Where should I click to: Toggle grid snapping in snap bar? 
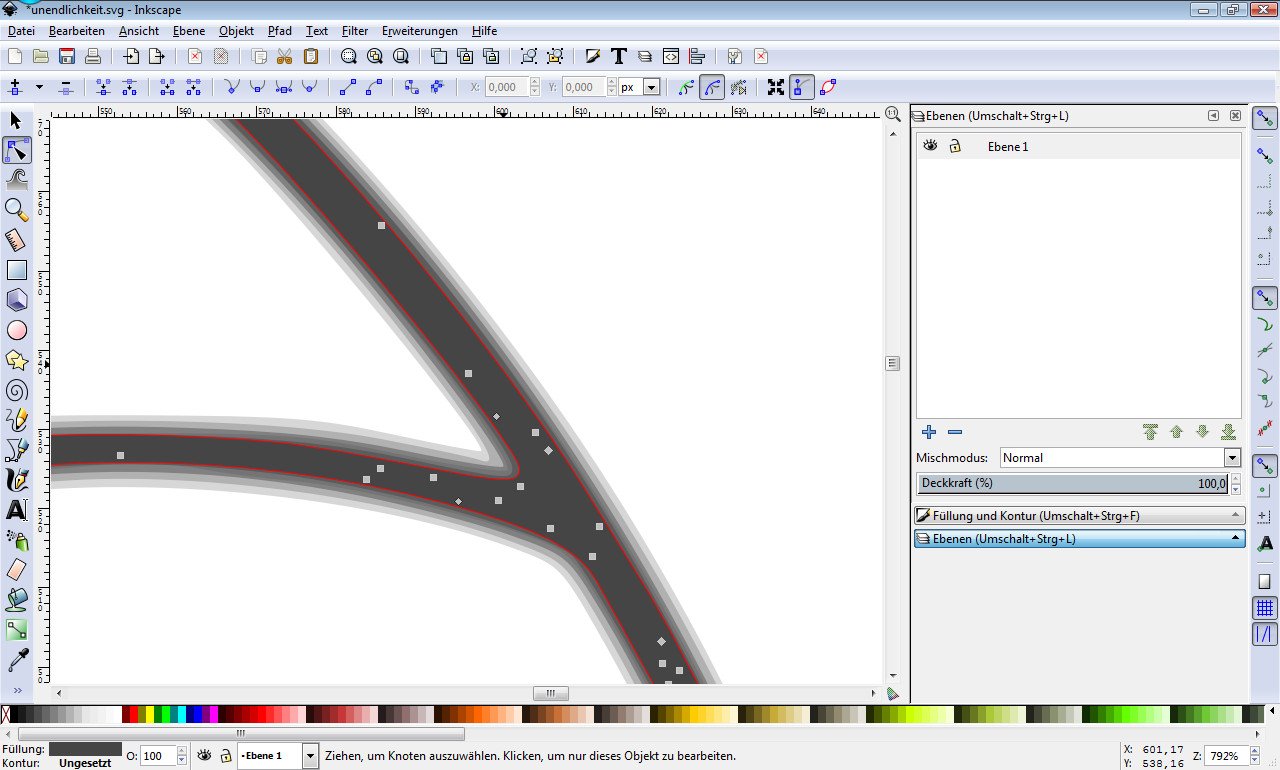(x=1265, y=608)
